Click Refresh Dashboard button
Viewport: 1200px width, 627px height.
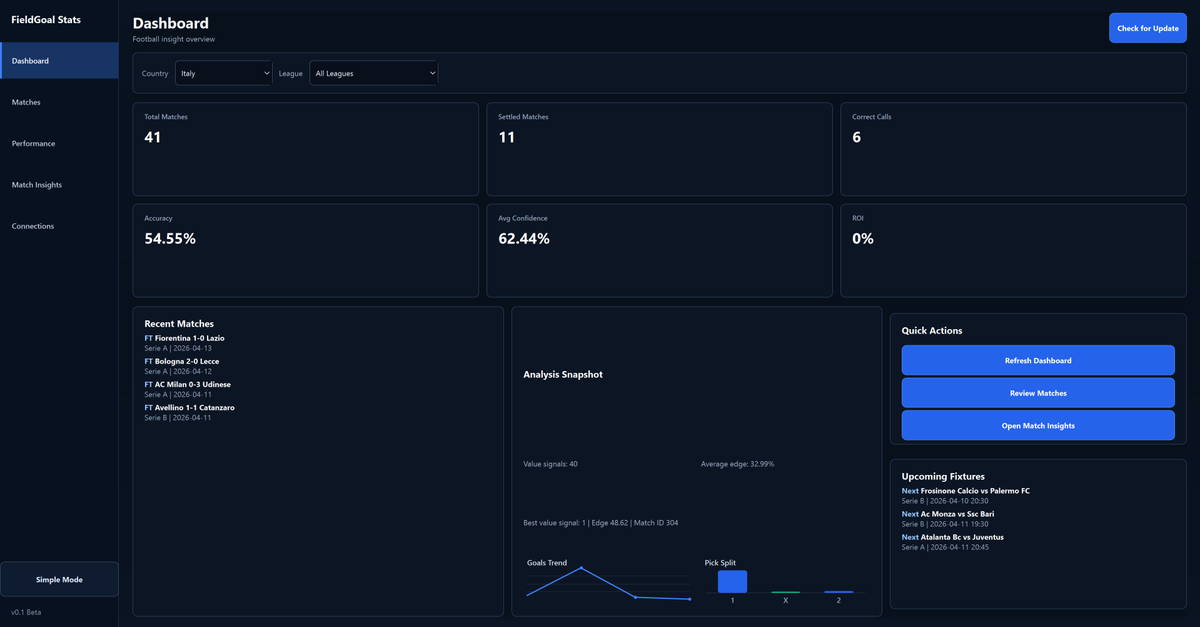(1038, 361)
